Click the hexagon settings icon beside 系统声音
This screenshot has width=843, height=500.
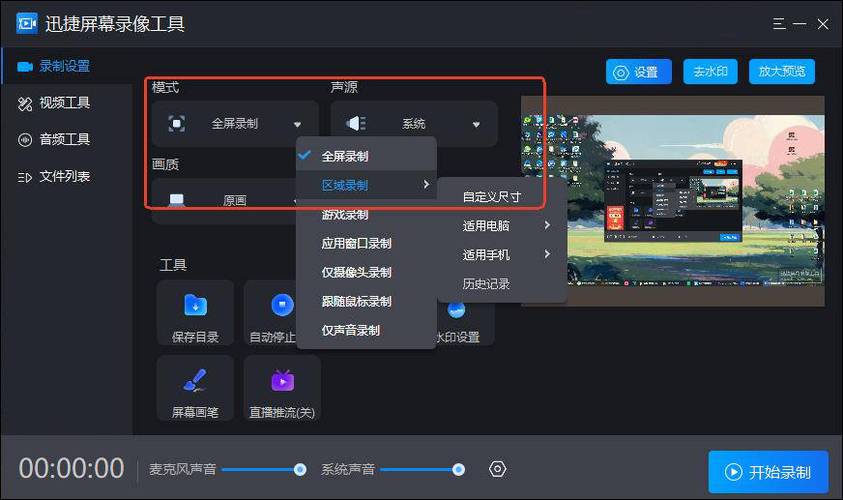(x=497, y=469)
